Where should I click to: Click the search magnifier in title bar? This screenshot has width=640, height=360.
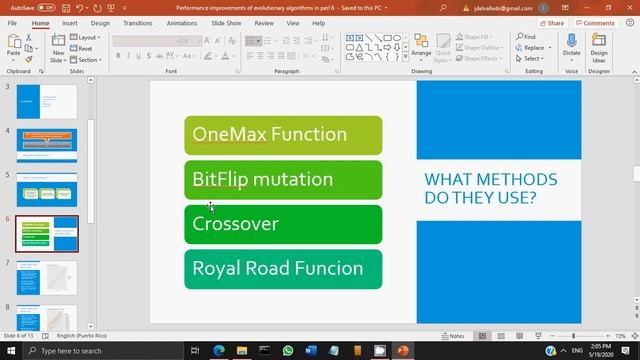(x=443, y=8)
